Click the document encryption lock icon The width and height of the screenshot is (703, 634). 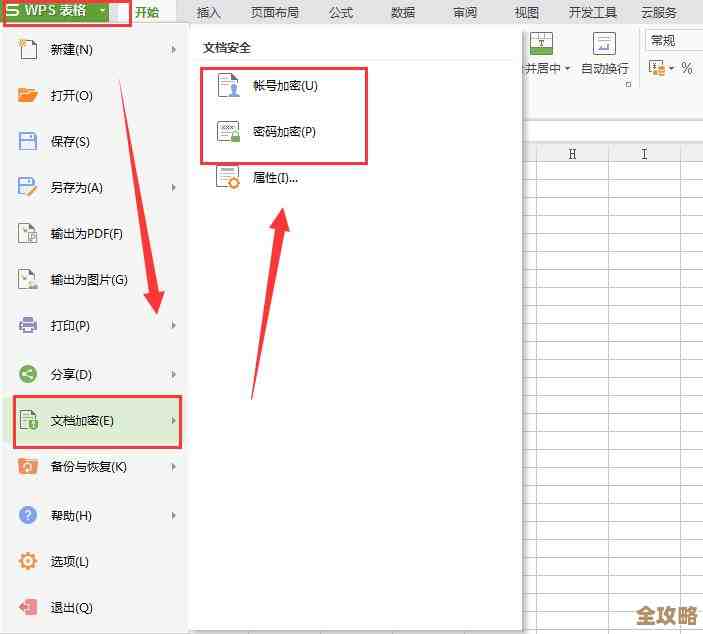coord(29,420)
